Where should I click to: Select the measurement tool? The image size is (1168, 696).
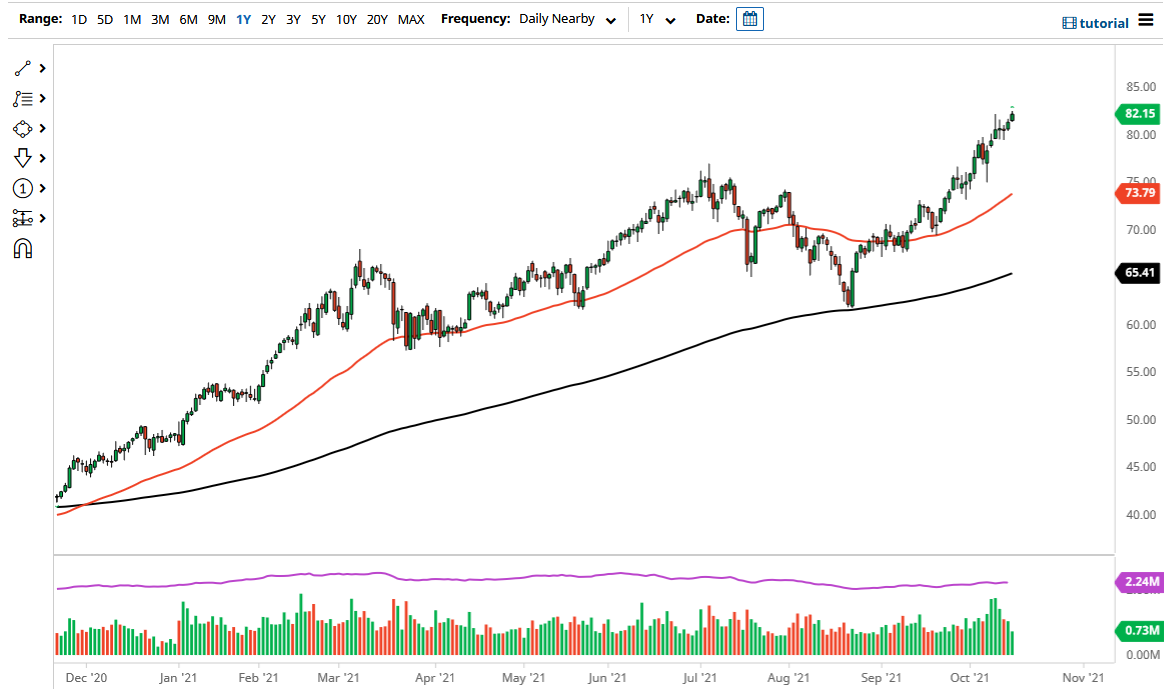(22, 218)
